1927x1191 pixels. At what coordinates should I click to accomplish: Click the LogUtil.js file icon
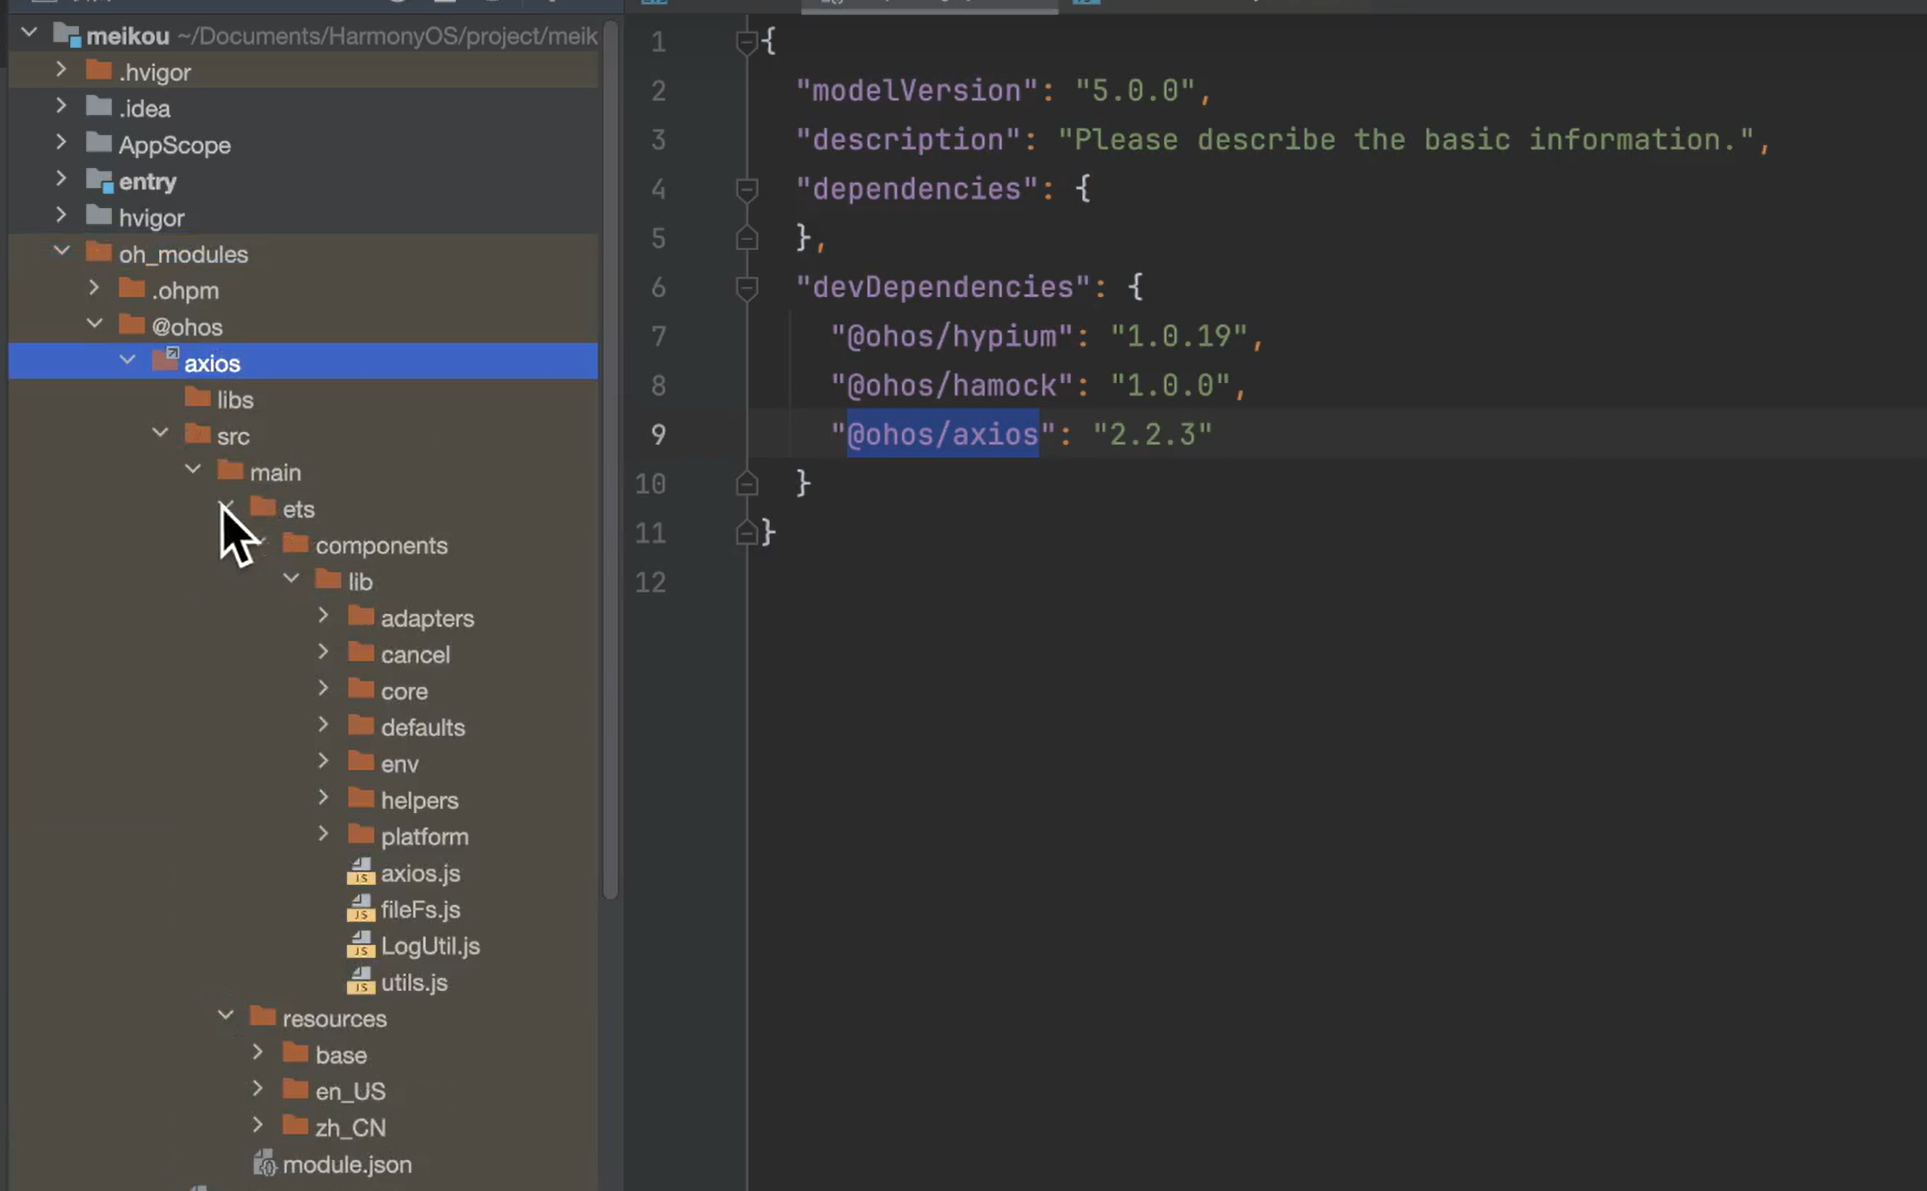point(360,944)
